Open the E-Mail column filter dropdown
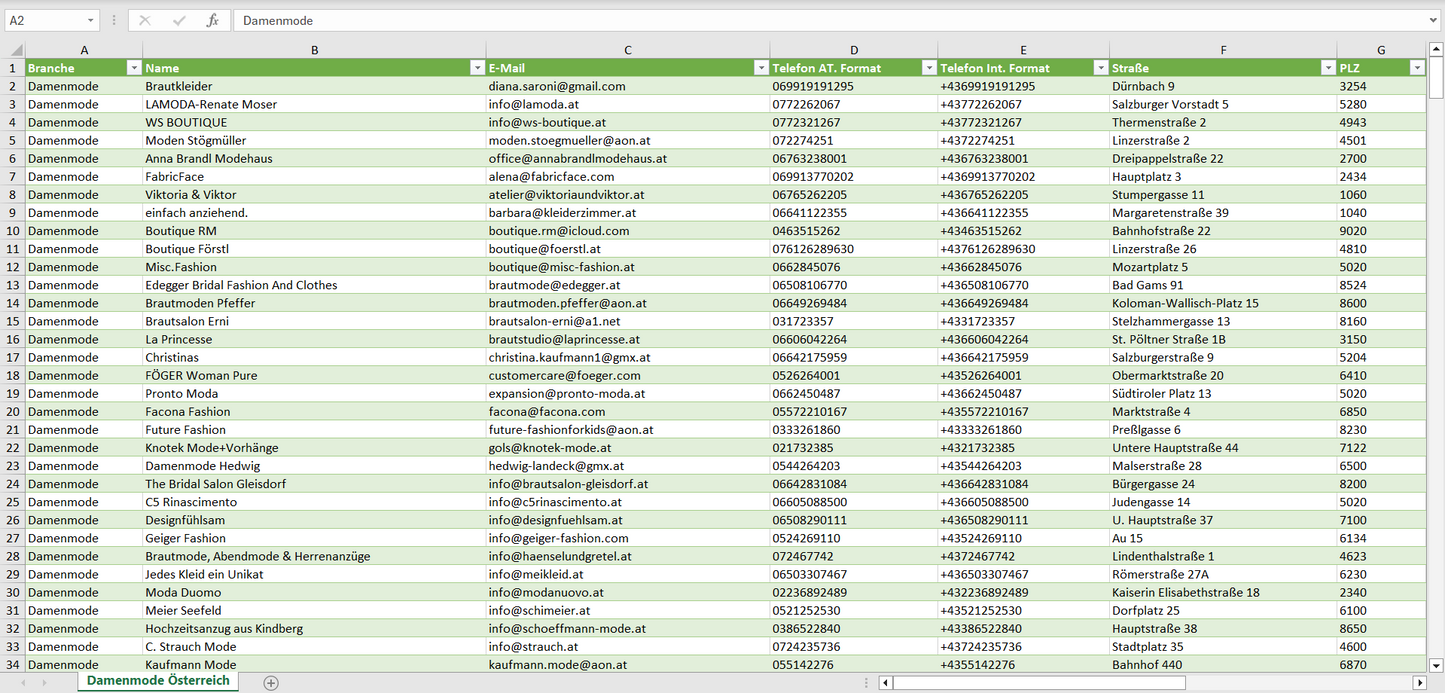This screenshot has height=693, width=1445. point(761,68)
